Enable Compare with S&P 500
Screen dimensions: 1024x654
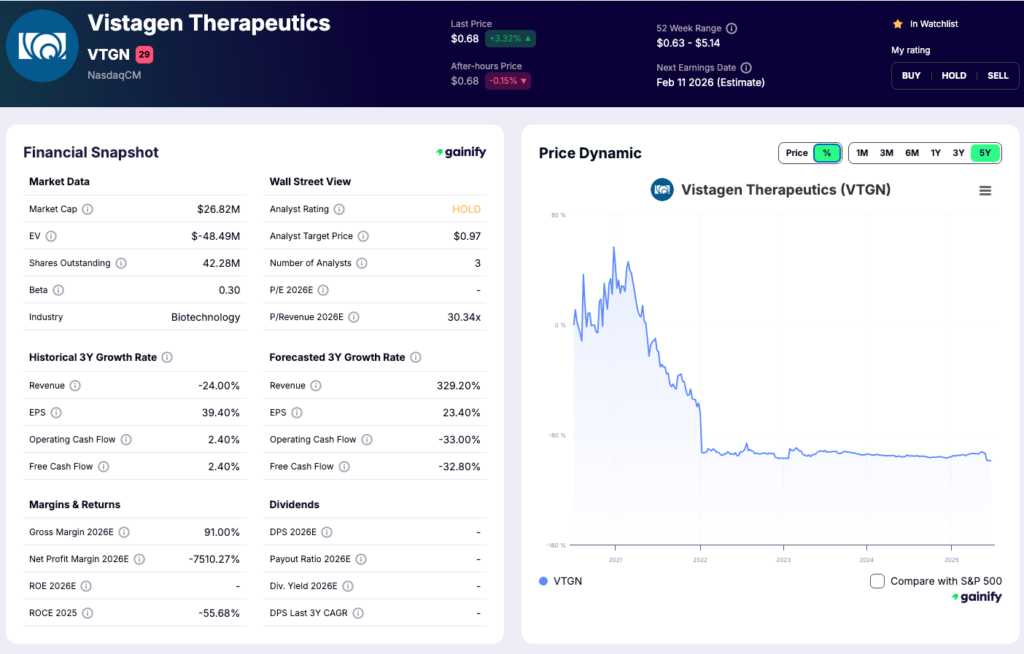pos(877,580)
